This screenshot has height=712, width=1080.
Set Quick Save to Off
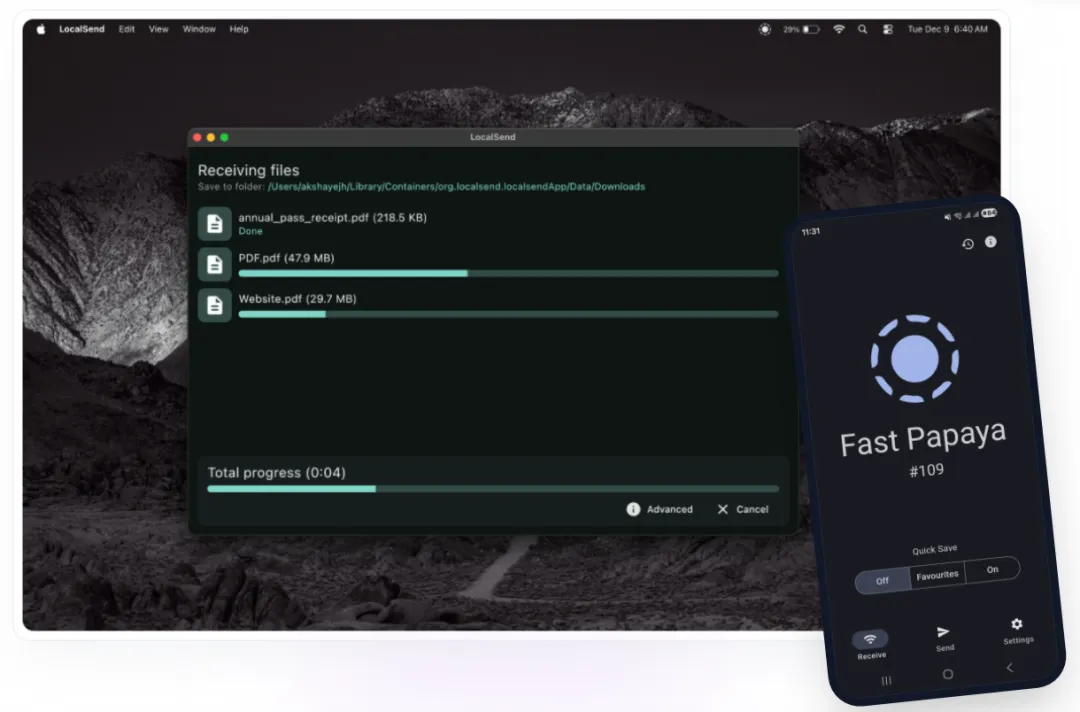point(882,580)
